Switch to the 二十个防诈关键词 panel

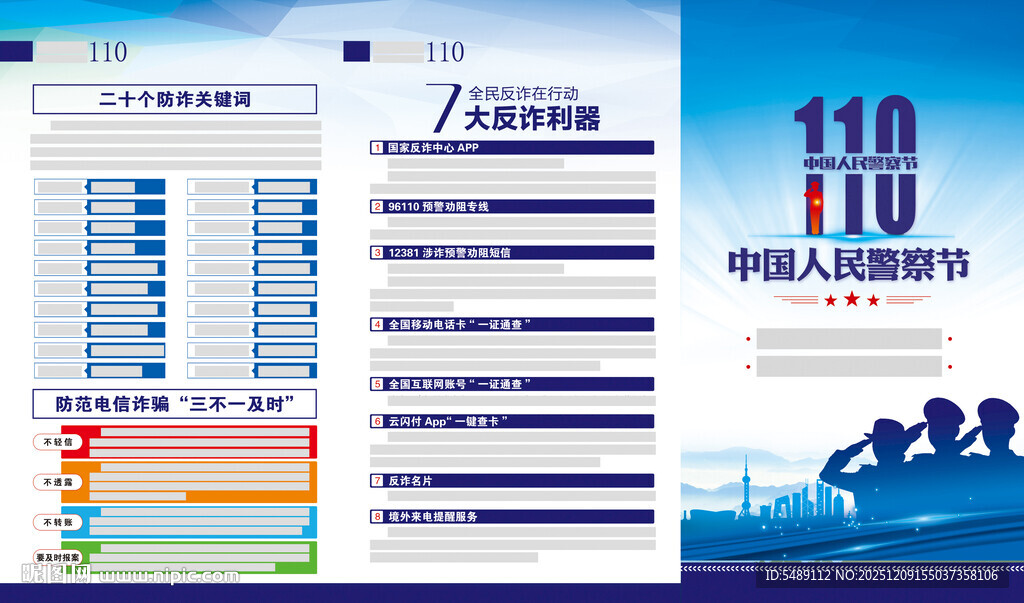pos(175,99)
